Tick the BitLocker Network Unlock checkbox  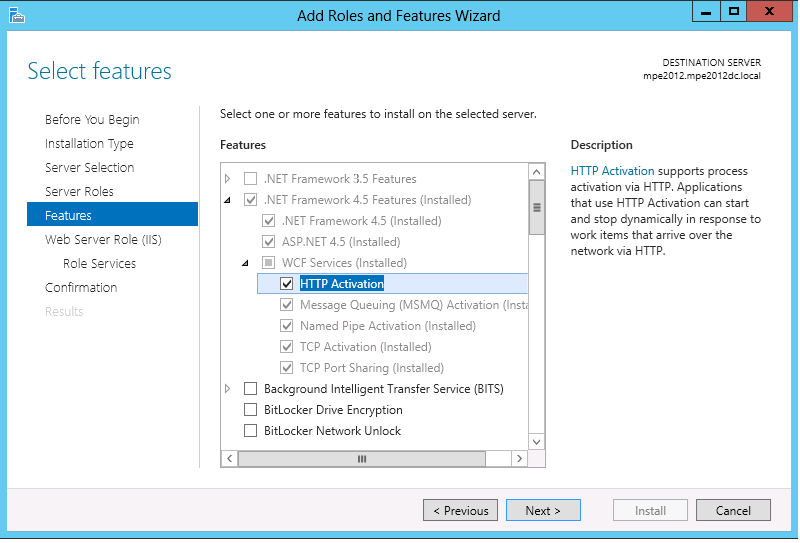pos(251,431)
